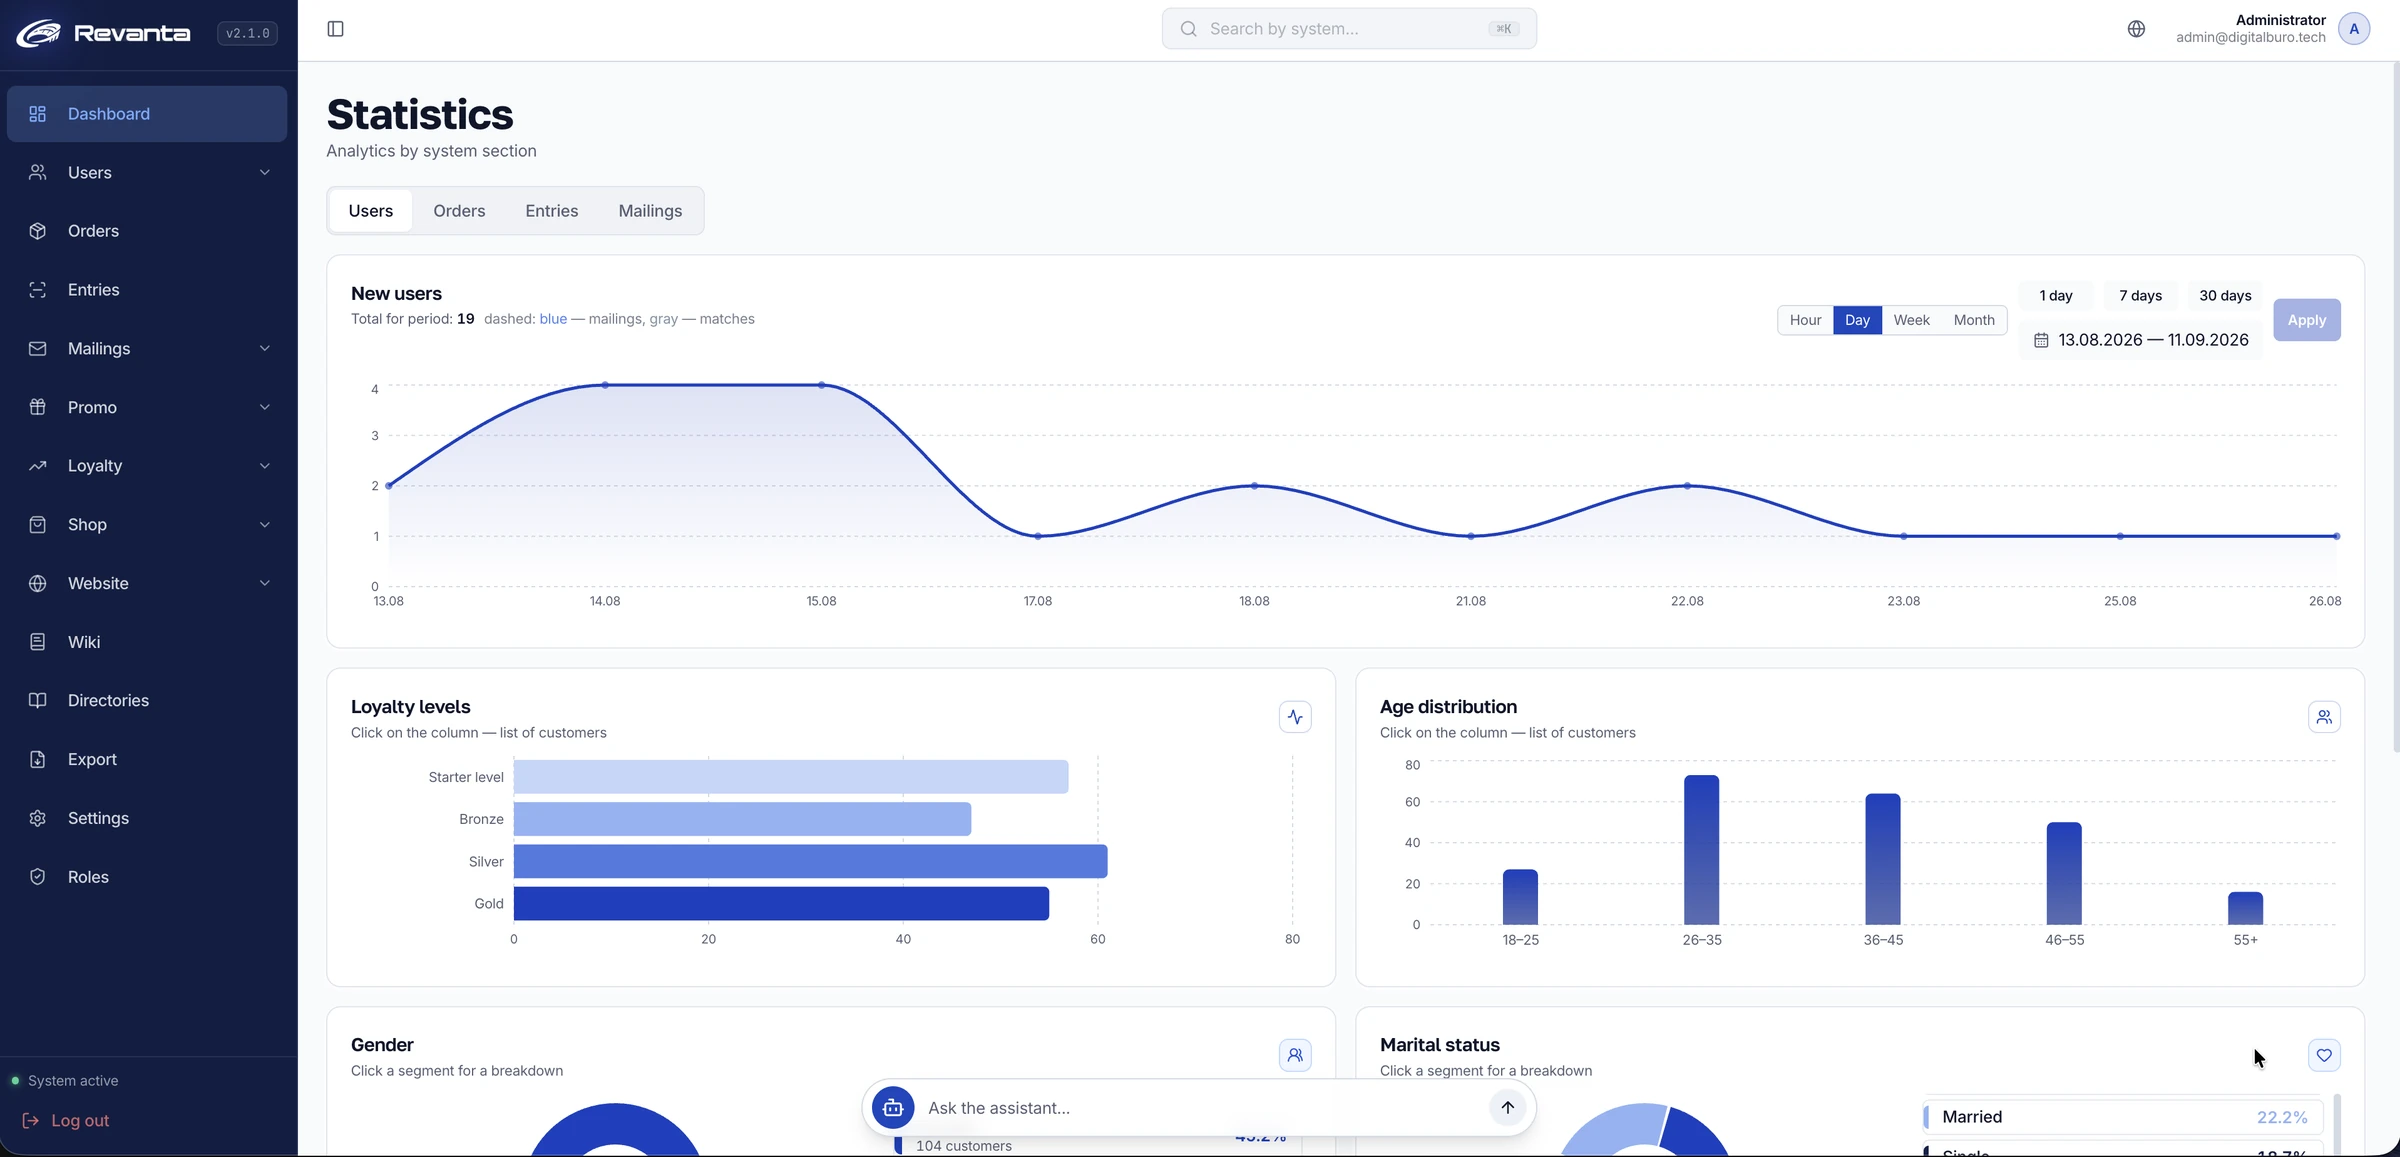The height and width of the screenshot is (1157, 2400).
Task: Open the assistant bot icon
Action: tap(893, 1107)
